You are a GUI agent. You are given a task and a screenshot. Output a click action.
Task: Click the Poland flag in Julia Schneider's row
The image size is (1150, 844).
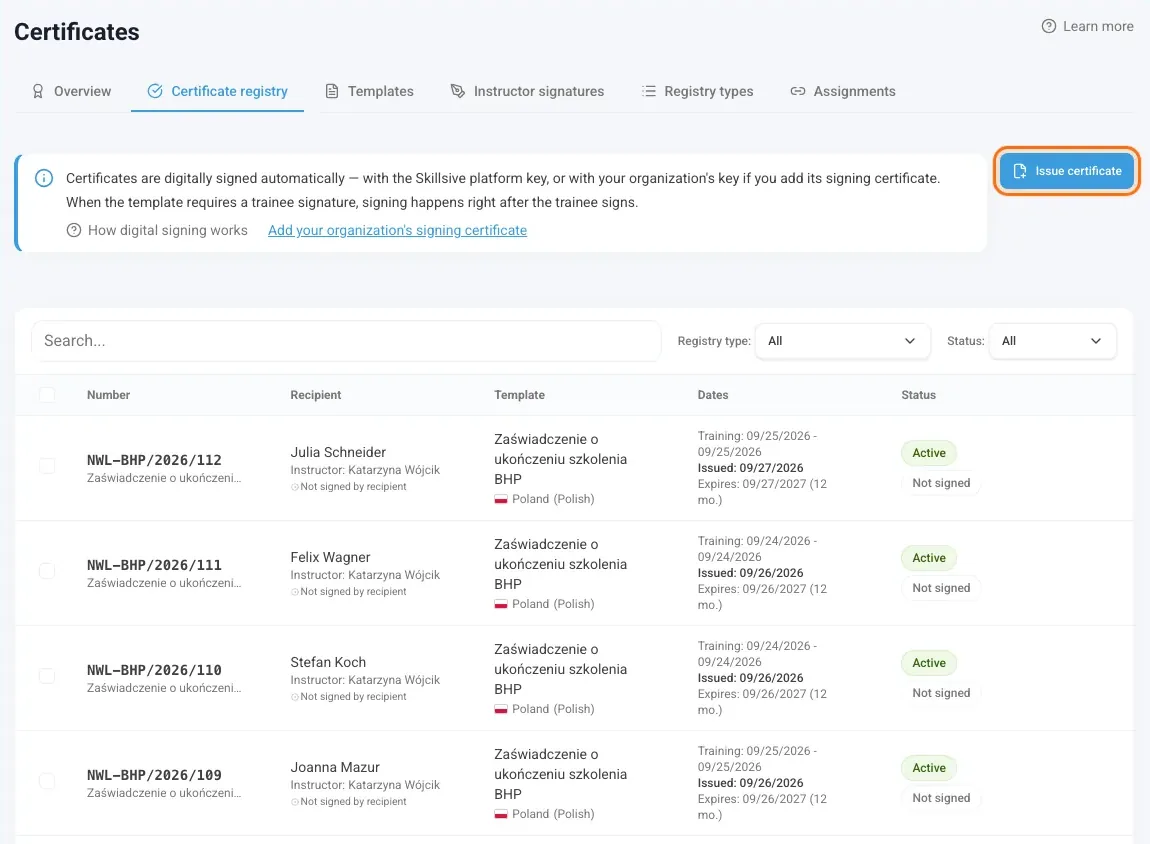point(501,499)
